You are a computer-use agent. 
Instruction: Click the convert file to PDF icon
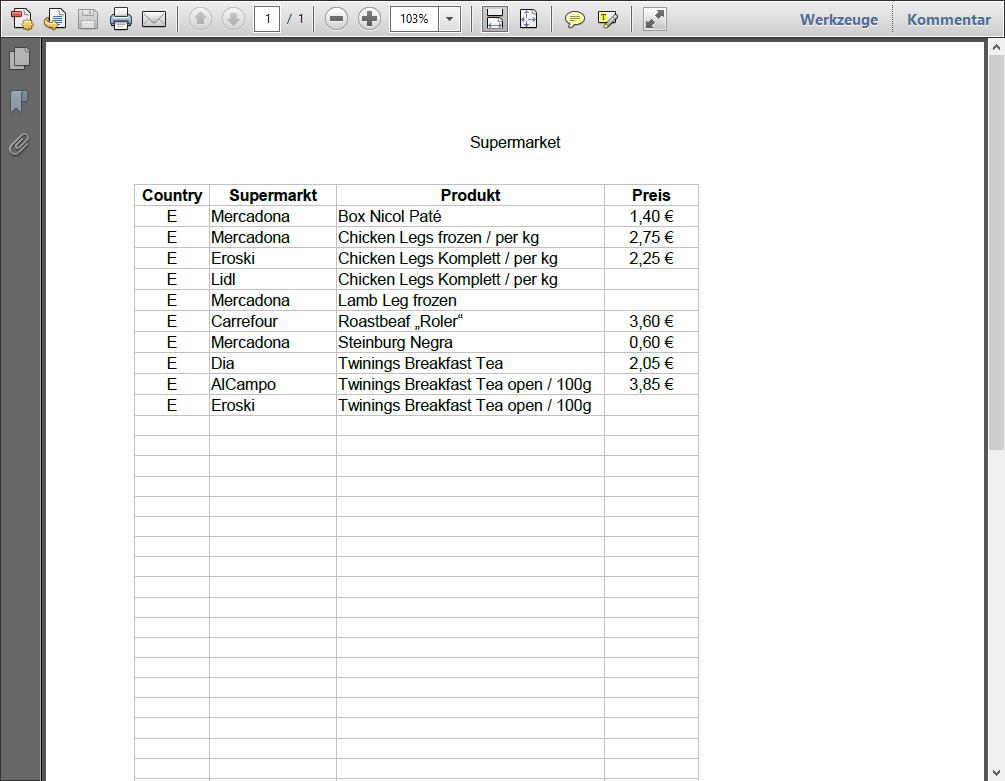tap(55, 19)
